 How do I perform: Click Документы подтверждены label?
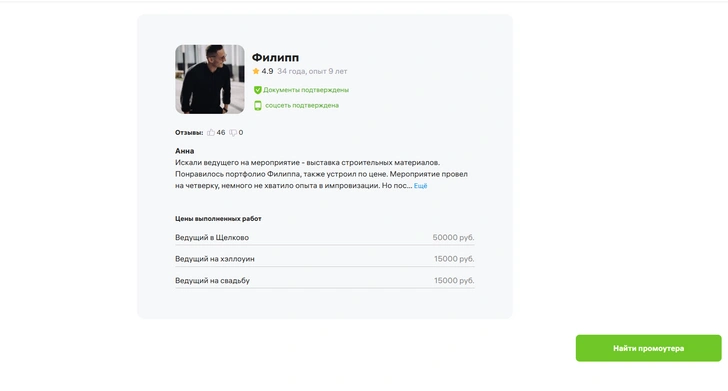306,90
